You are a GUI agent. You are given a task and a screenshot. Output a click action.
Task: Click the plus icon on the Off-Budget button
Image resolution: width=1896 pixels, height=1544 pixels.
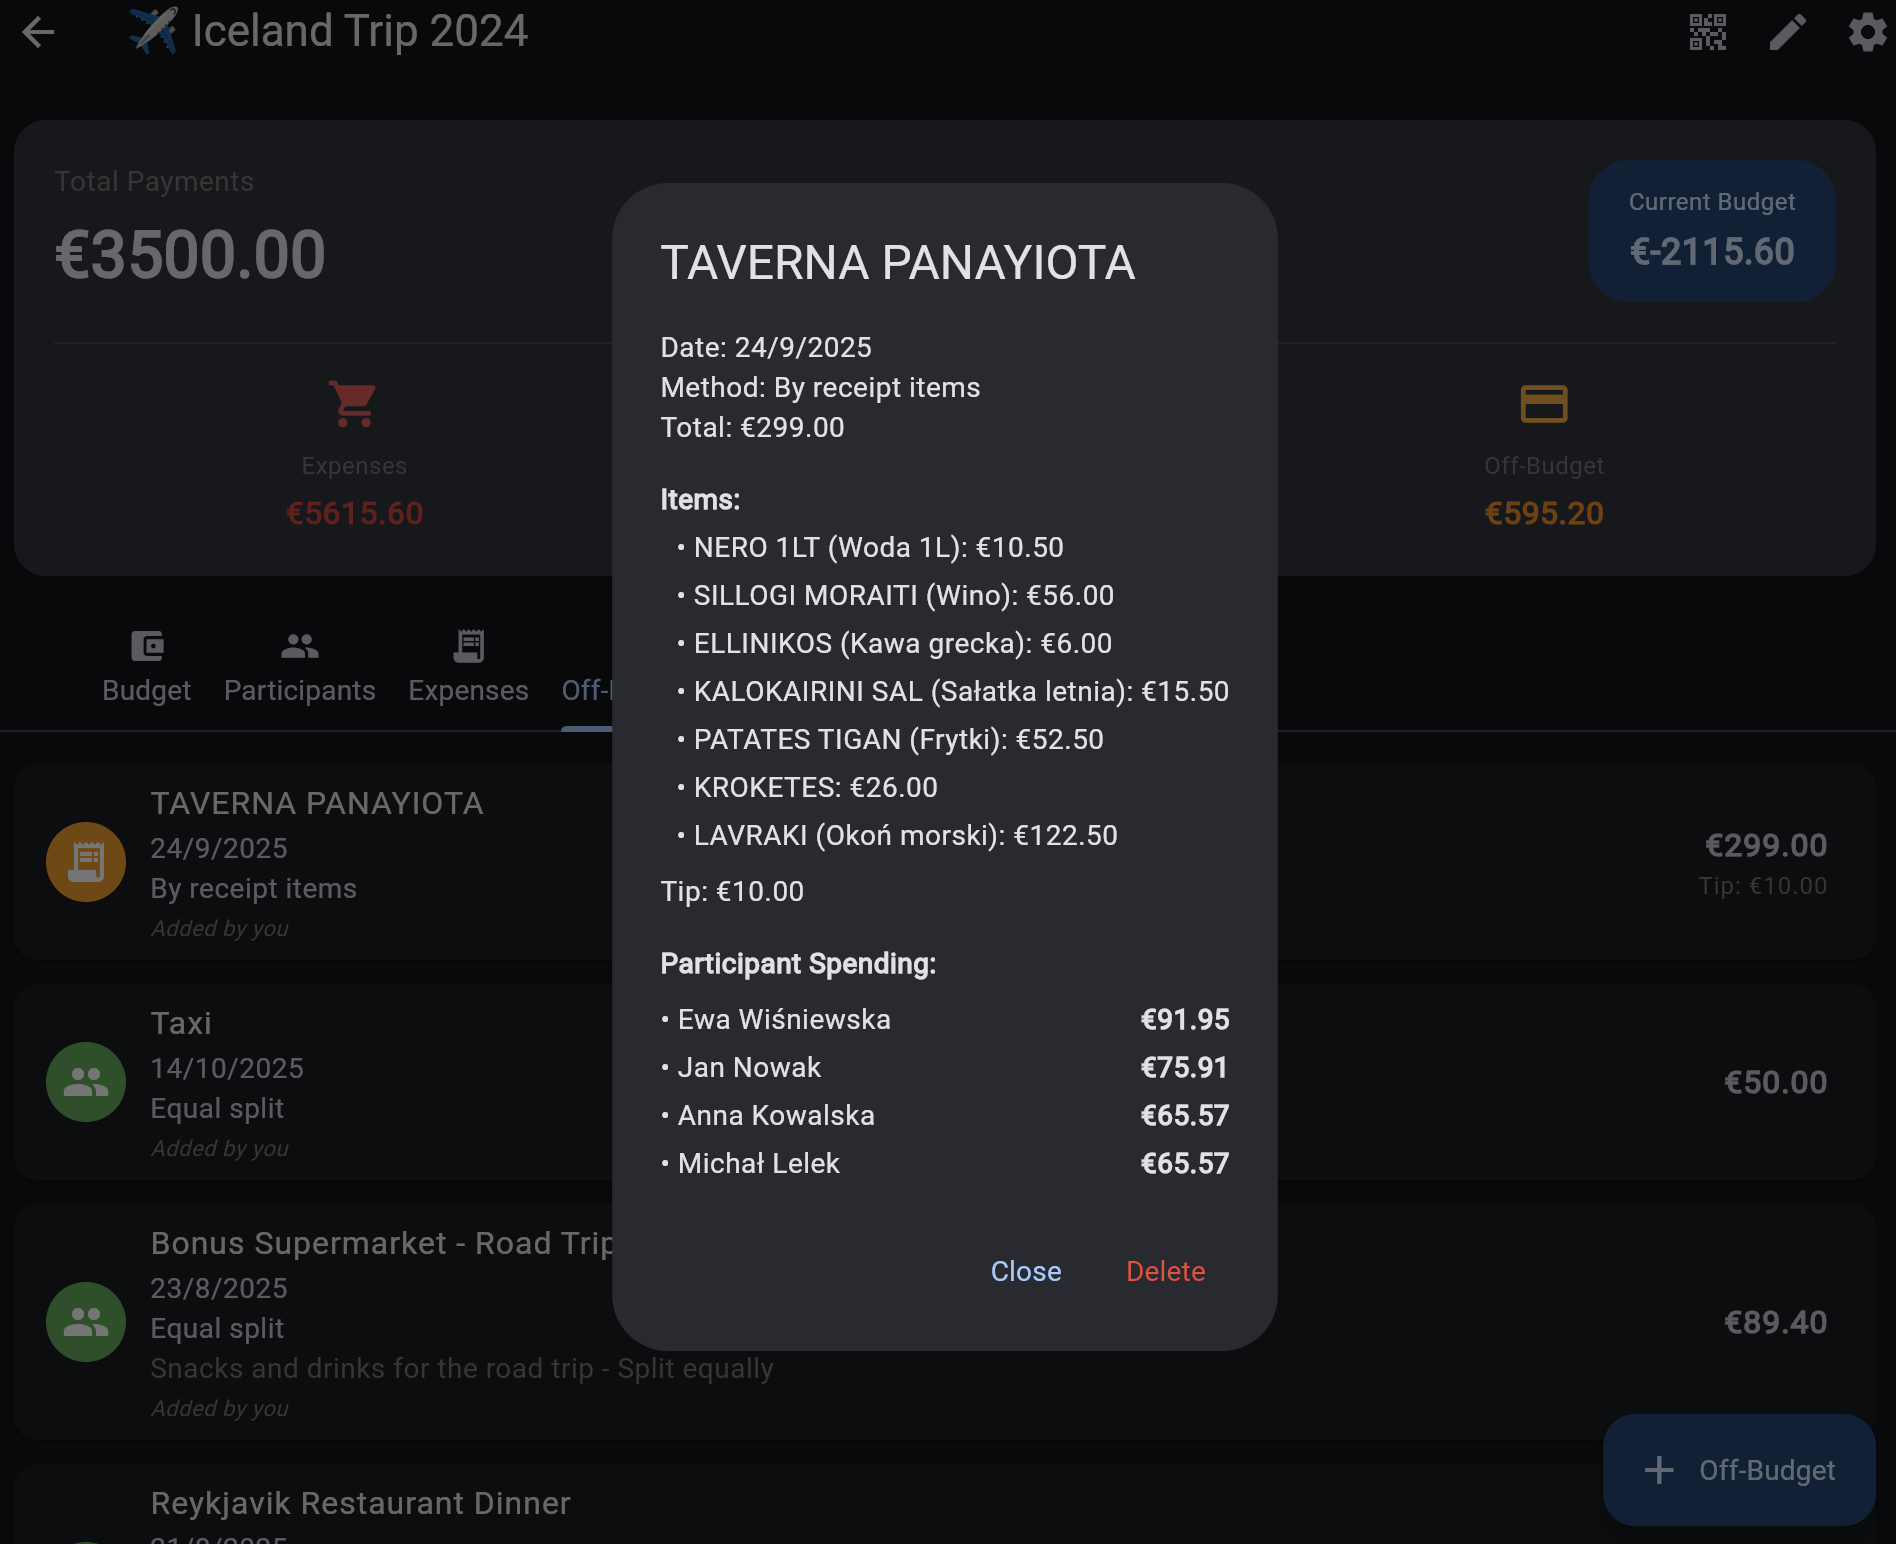coord(1658,1470)
